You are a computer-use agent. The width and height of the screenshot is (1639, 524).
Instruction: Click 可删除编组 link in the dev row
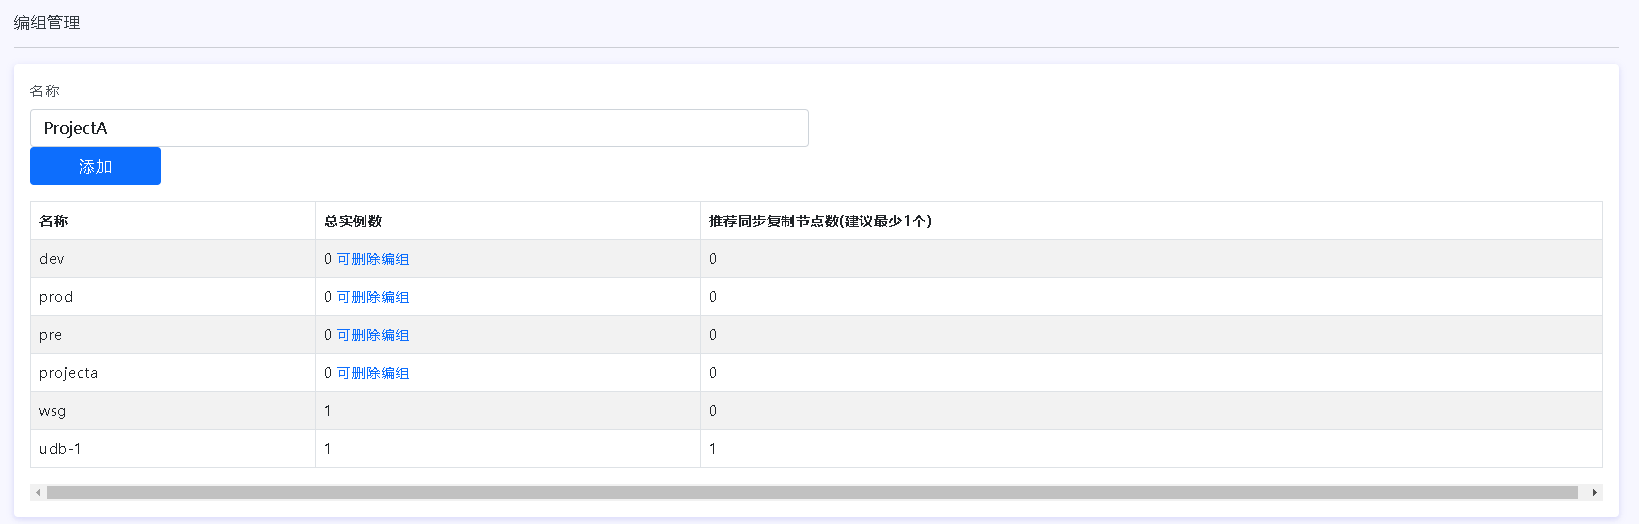(373, 259)
